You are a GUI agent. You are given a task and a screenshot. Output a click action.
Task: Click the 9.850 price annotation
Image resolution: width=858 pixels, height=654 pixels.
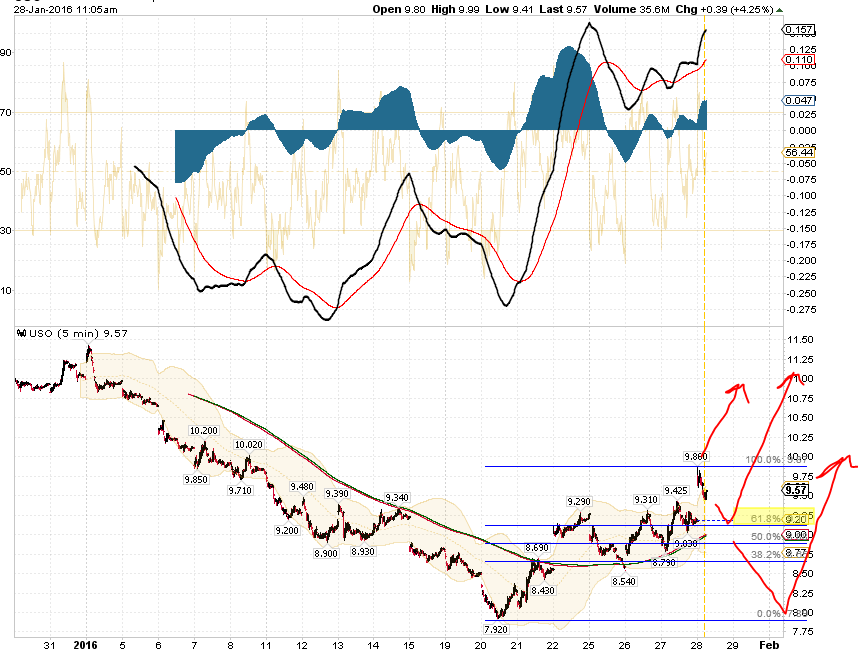click(x=196, y=479)
